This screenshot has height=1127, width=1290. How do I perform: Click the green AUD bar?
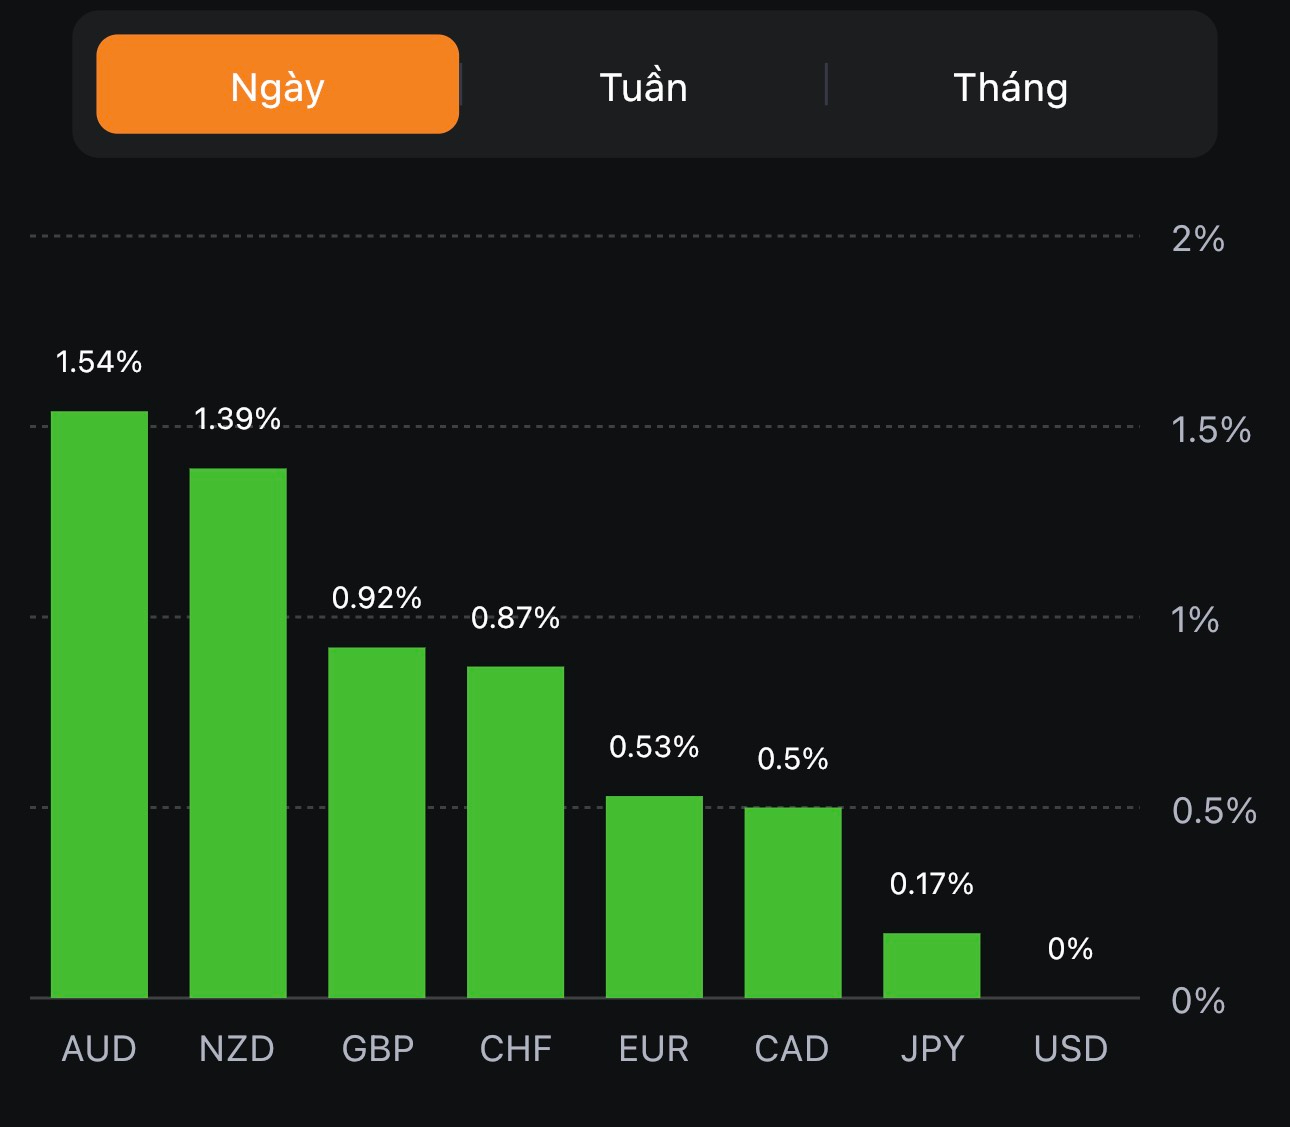[99, 704]
